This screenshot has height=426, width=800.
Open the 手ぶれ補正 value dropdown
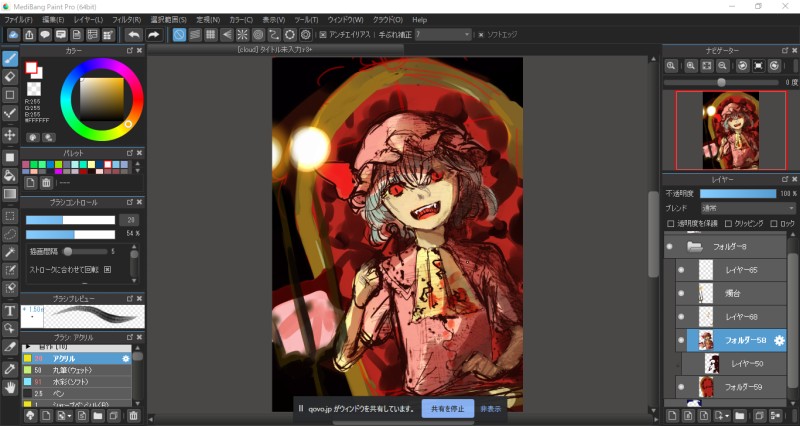tap(443, 35)
